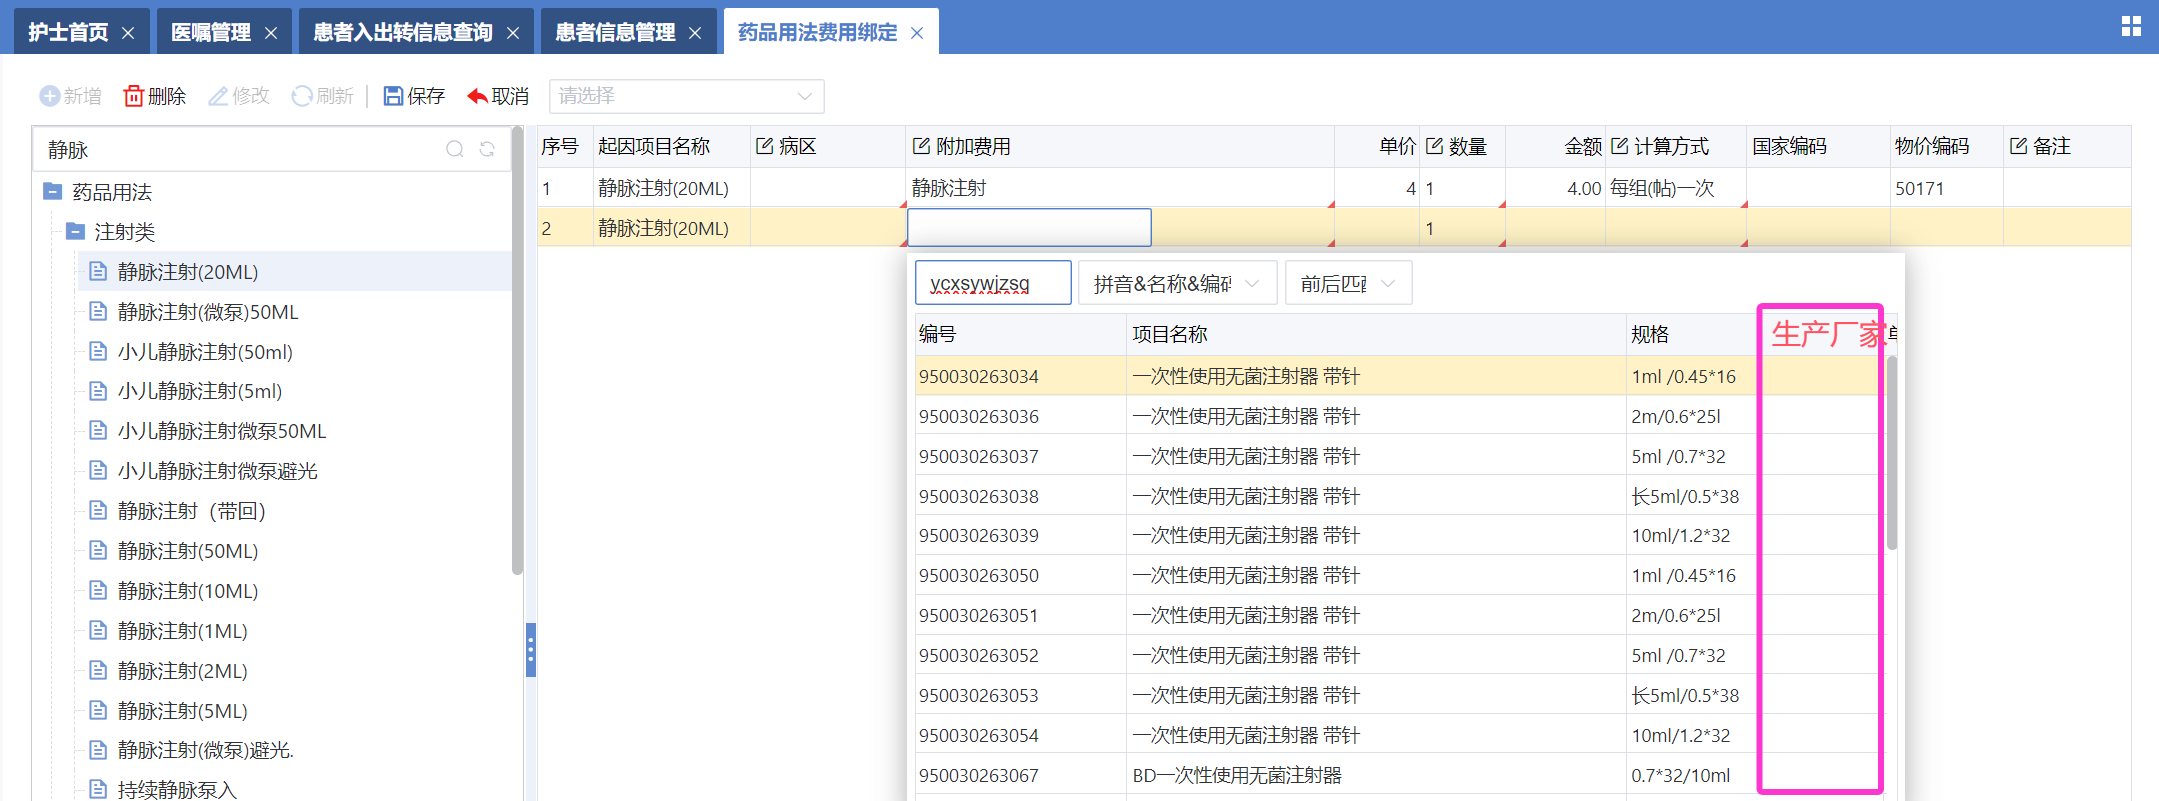This screenshot has height=801, width=2159.
Task: Click document icon of 小儿静脉注射(50ml)
Action: tap(98, 351)
